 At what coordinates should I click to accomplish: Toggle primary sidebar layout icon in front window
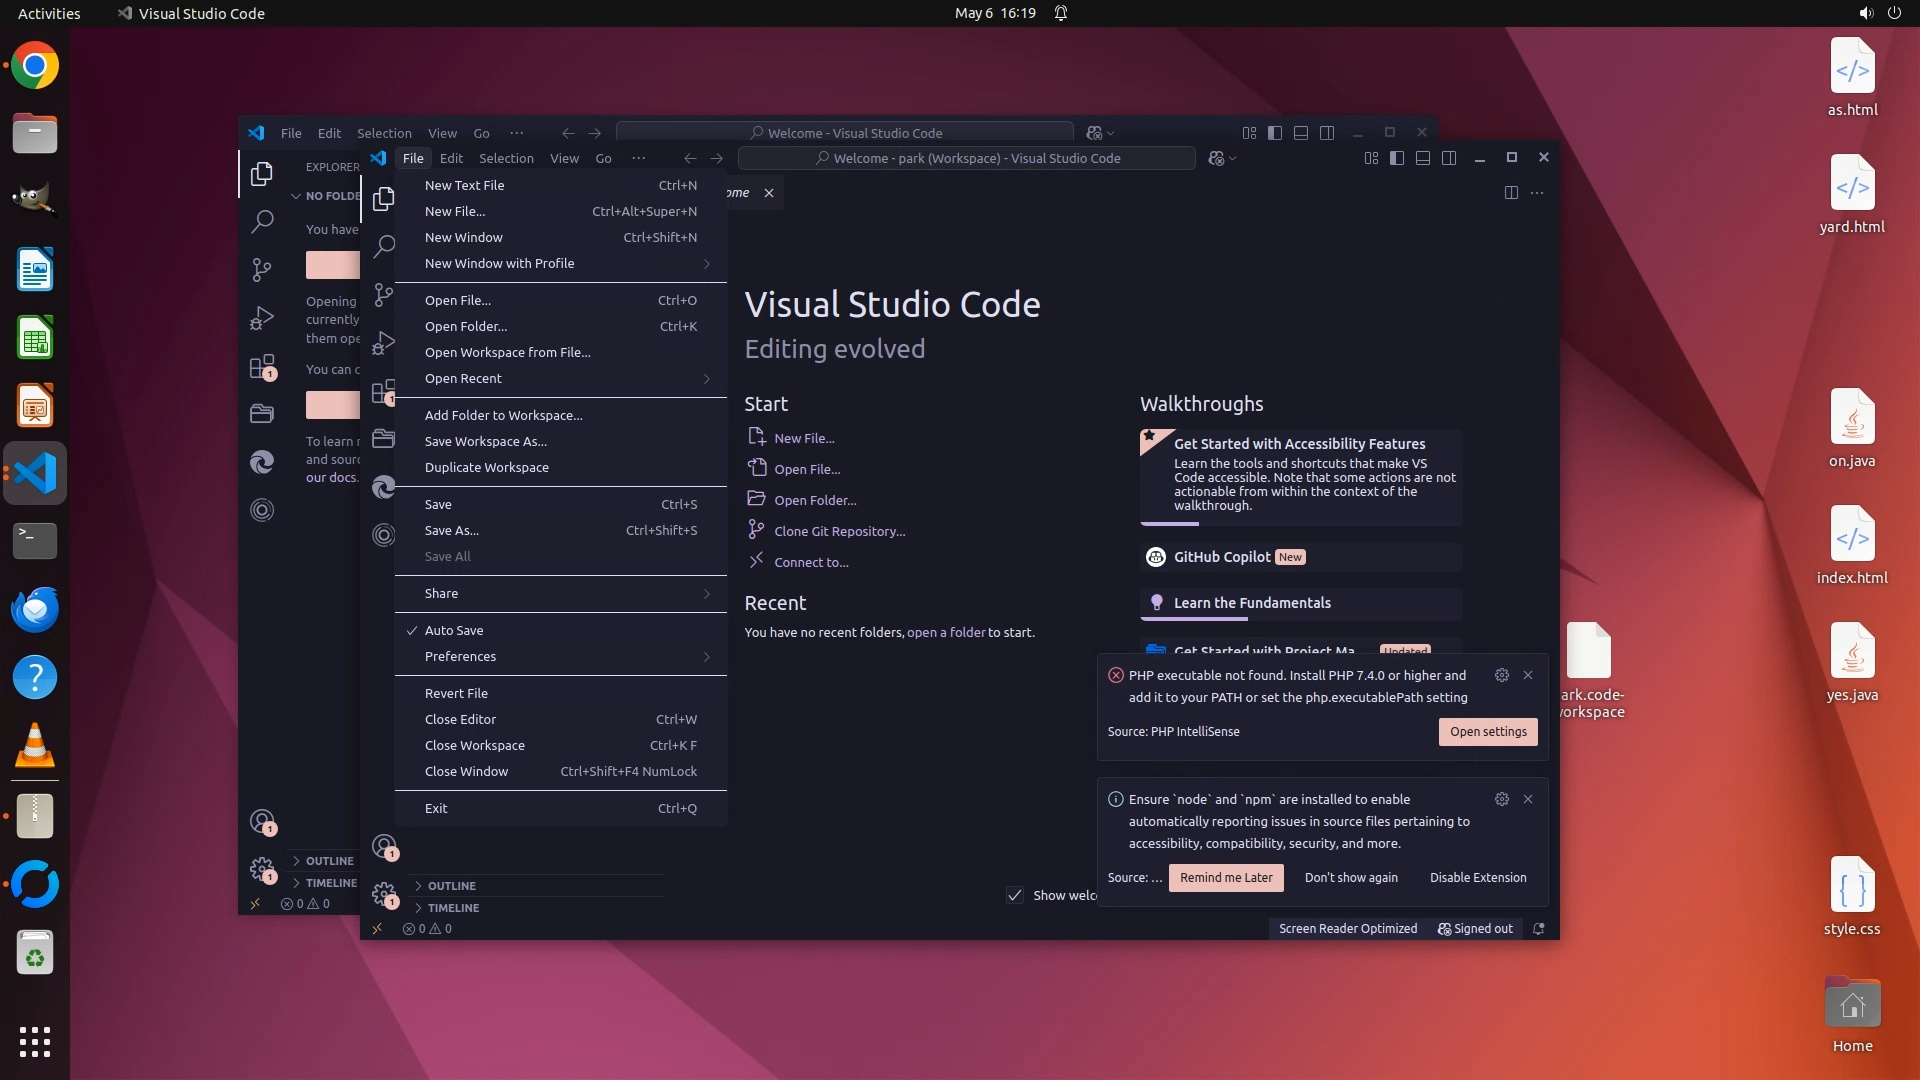1397,158
